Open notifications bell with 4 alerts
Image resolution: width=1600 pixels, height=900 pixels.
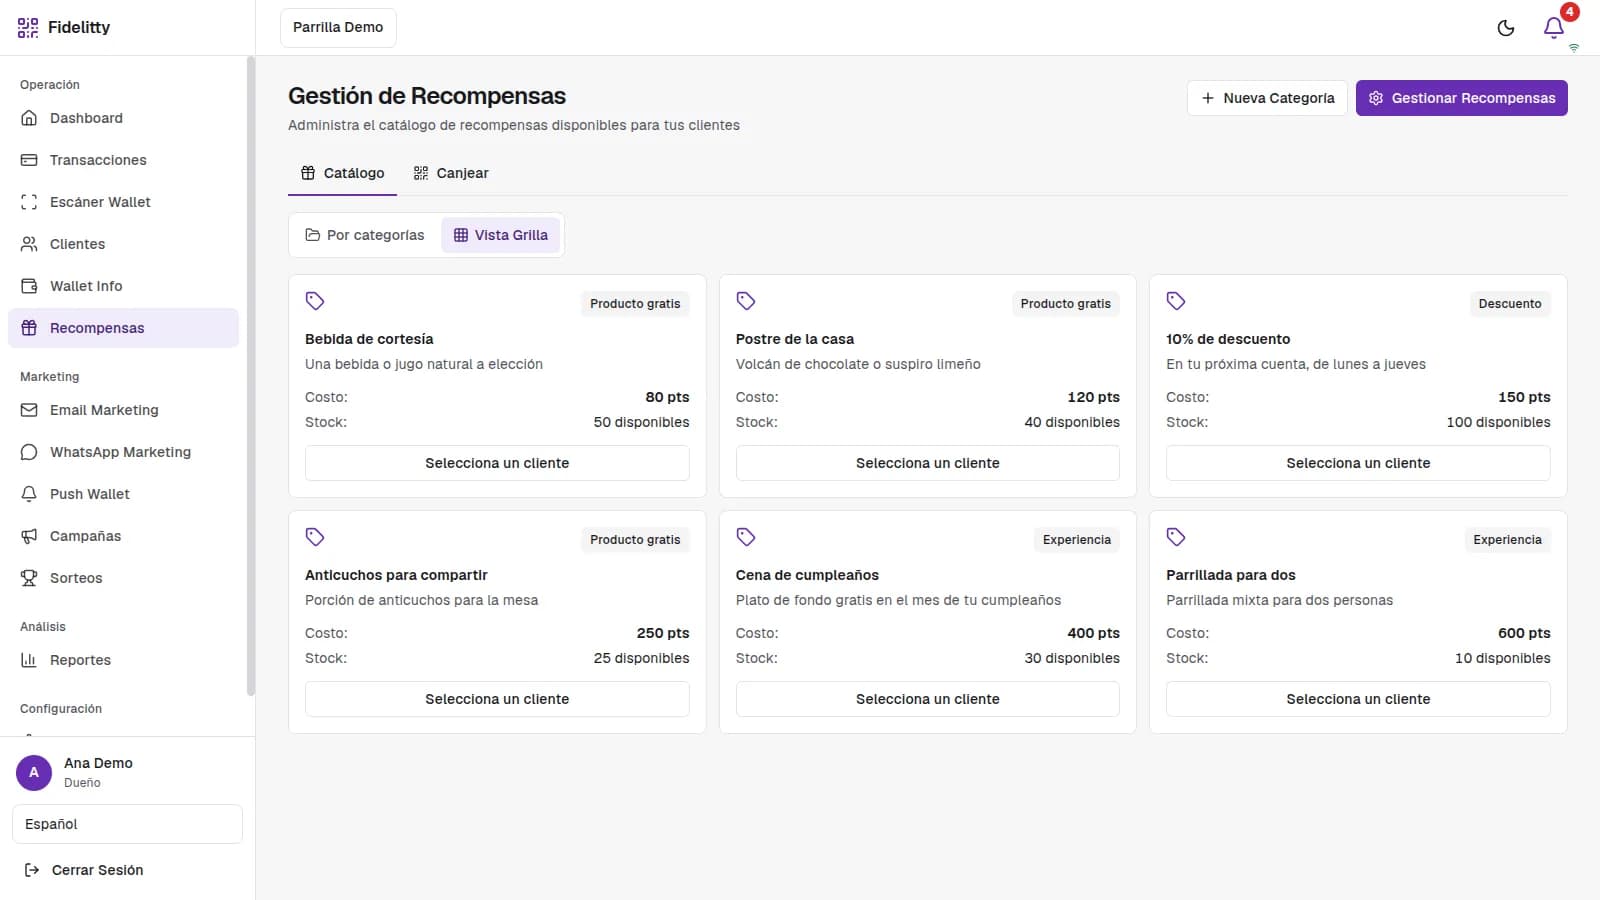tap(1554, 28)
